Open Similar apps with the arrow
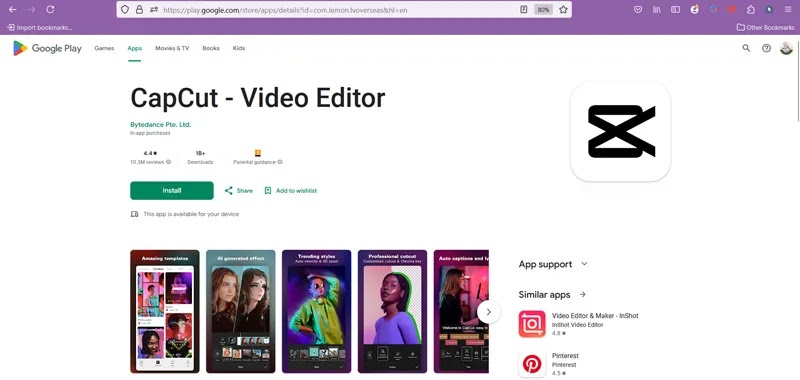800x380 pixels. 583,295
